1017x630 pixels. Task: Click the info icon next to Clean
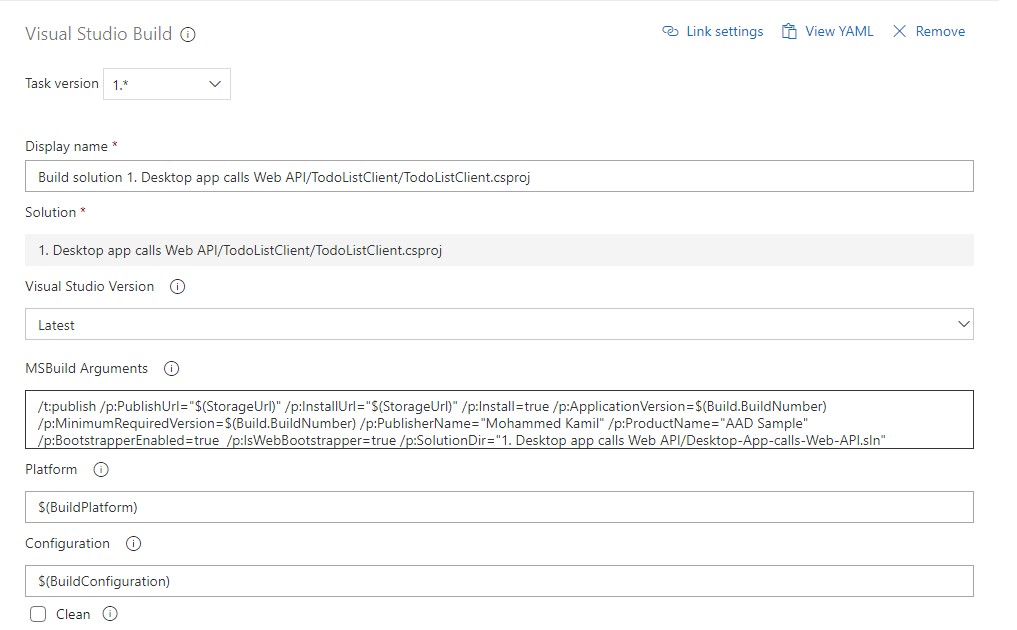pyautogui.click(x=110, y=614)
